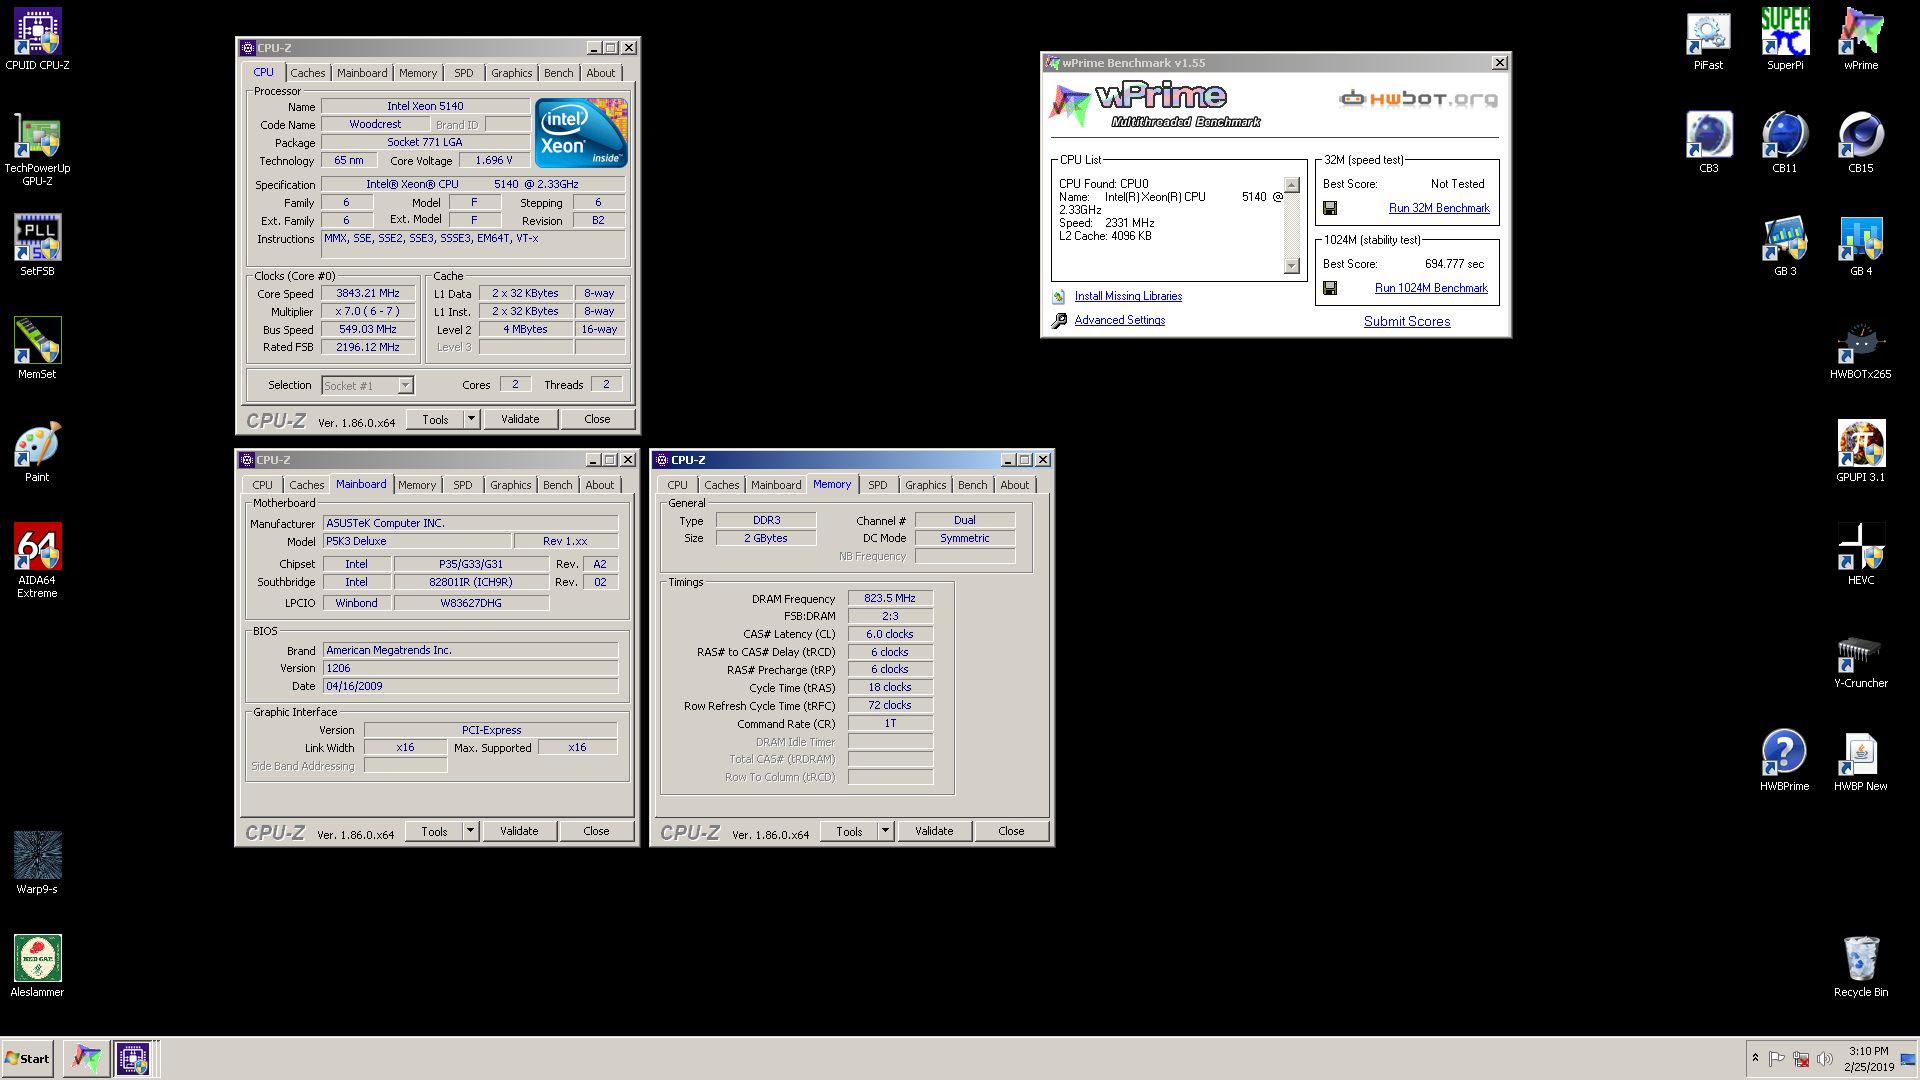Click the taskbar clock showing 3:10 PM
This screenshot has height=1080, width=1920.
click(x=1869, y=1059)
